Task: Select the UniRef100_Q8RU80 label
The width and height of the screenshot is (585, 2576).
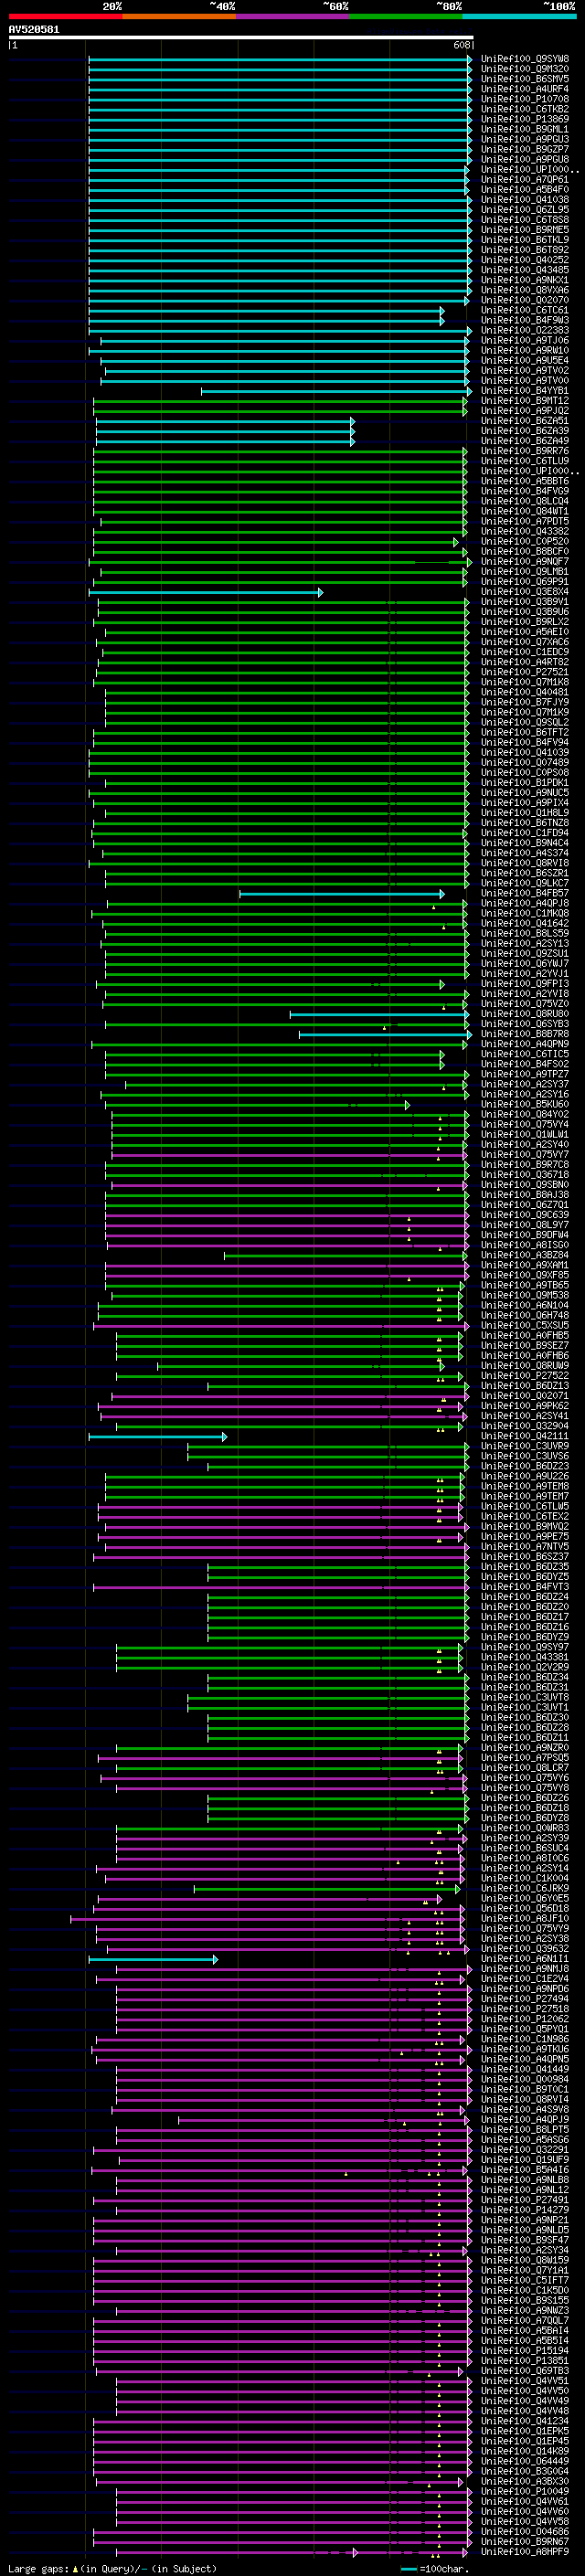Action: (x=525, y=1014)
